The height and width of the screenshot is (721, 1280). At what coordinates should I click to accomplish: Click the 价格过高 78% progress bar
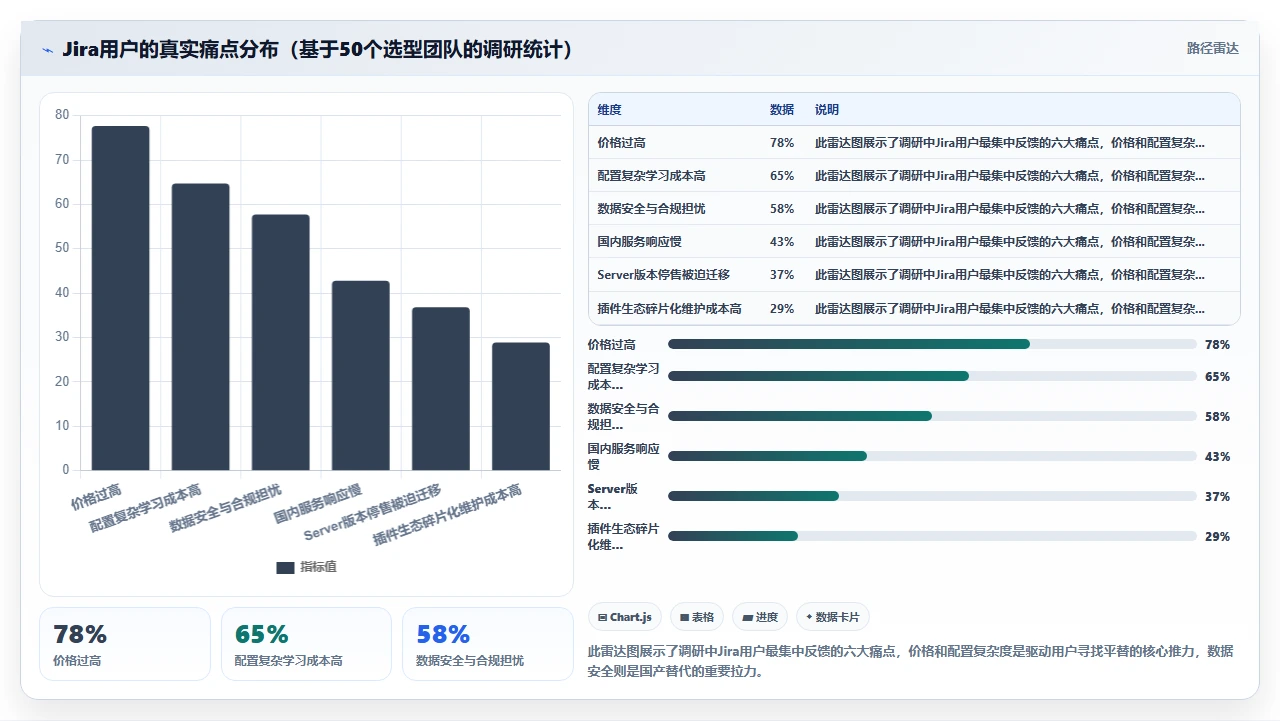[x=932, y=344]
